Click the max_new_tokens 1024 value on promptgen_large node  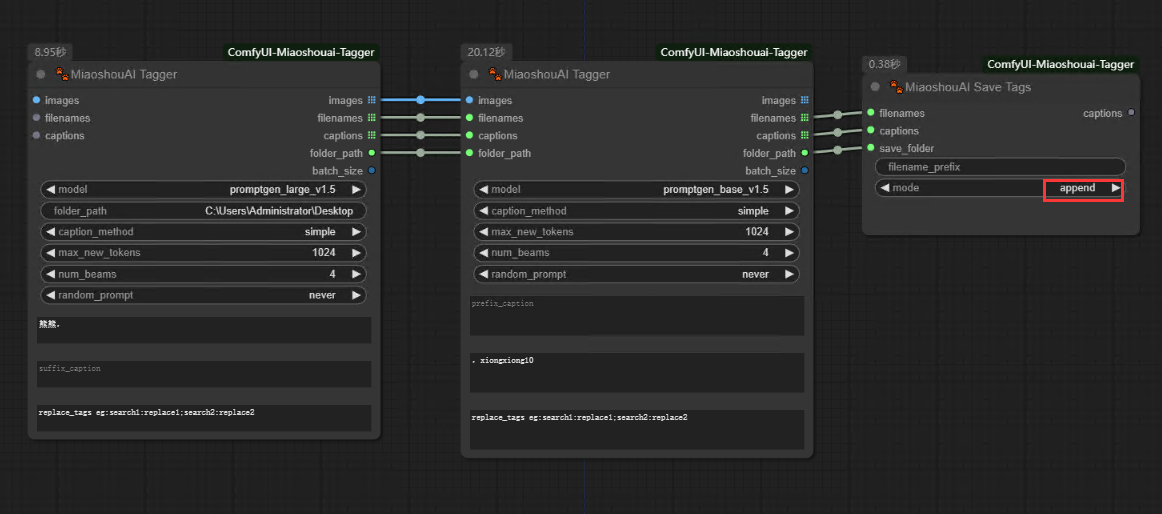[323, 253]
